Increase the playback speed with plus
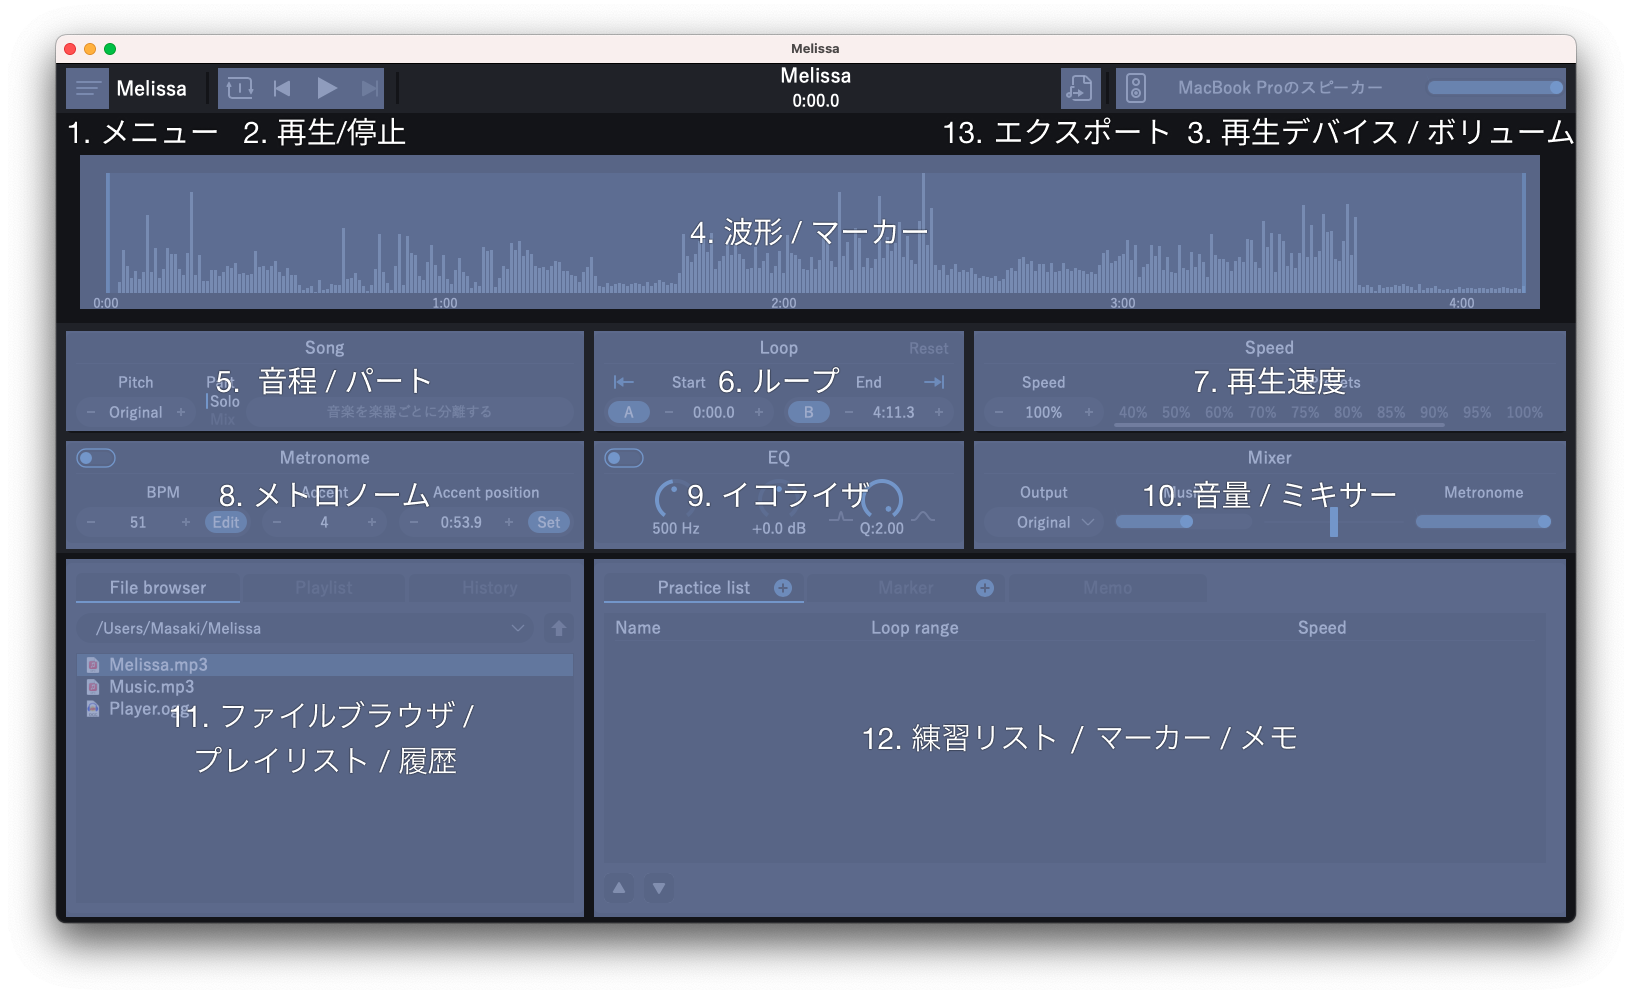This screenshot has height=994, width=1632. 1089,412
